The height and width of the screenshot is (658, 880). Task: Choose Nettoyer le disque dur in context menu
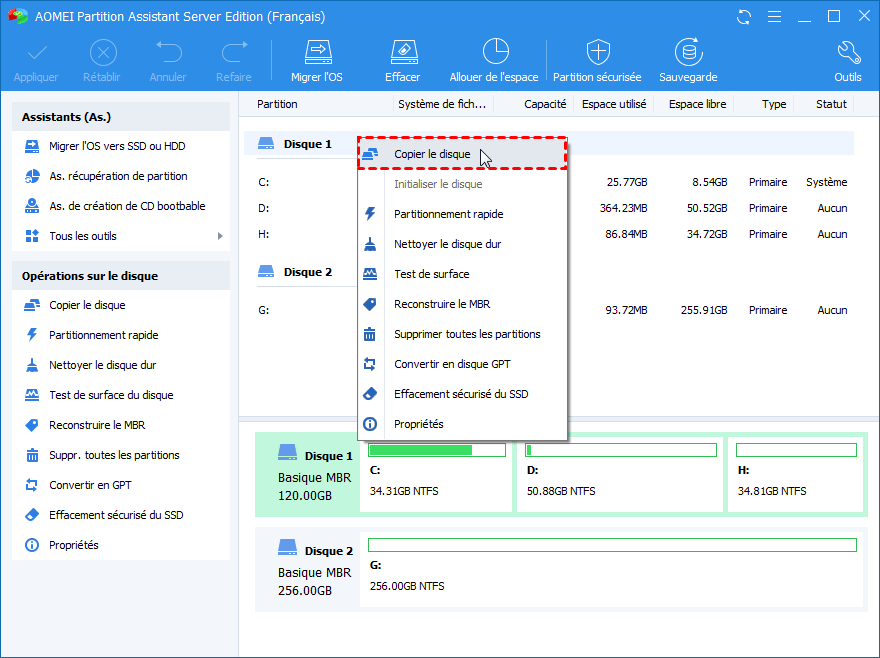(x=462, y=244)
